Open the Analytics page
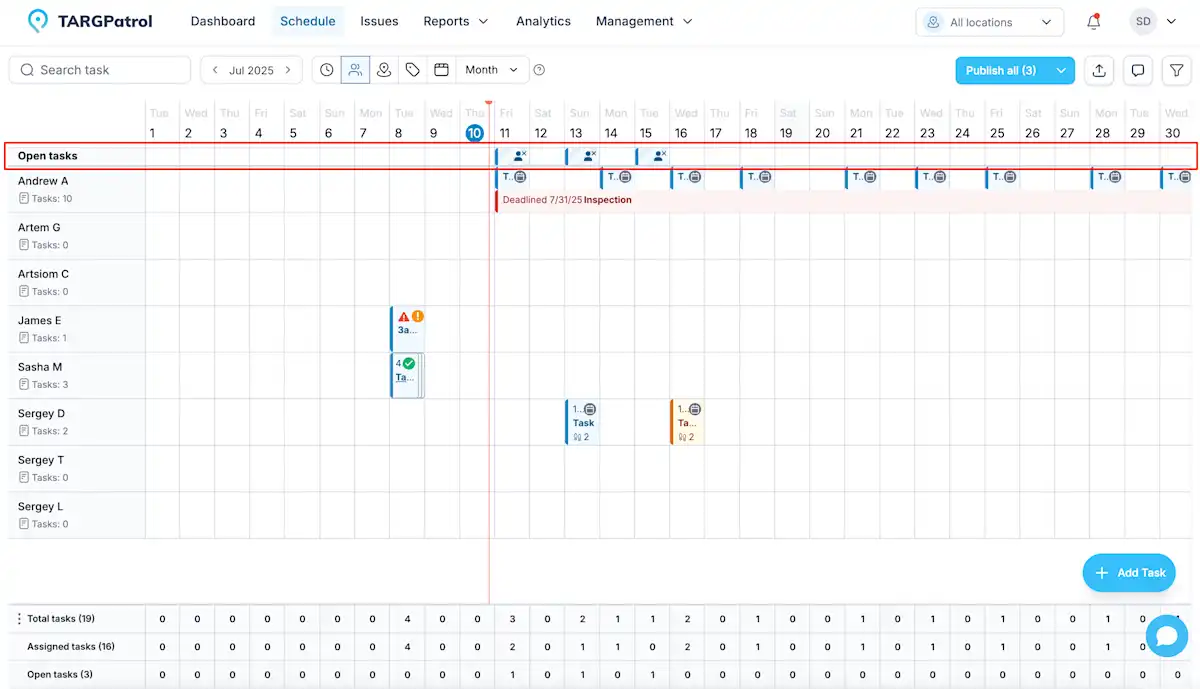 [543, 21]
